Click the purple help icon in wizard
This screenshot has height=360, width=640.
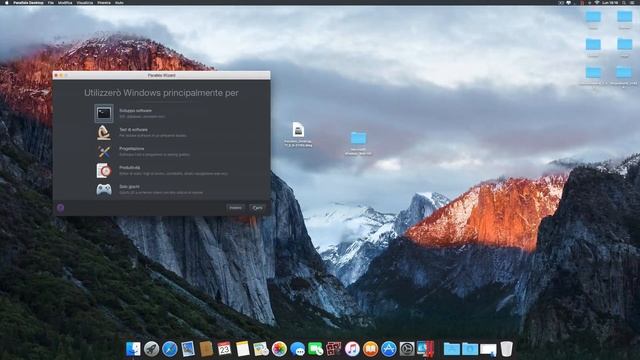(x=60, y=208)
